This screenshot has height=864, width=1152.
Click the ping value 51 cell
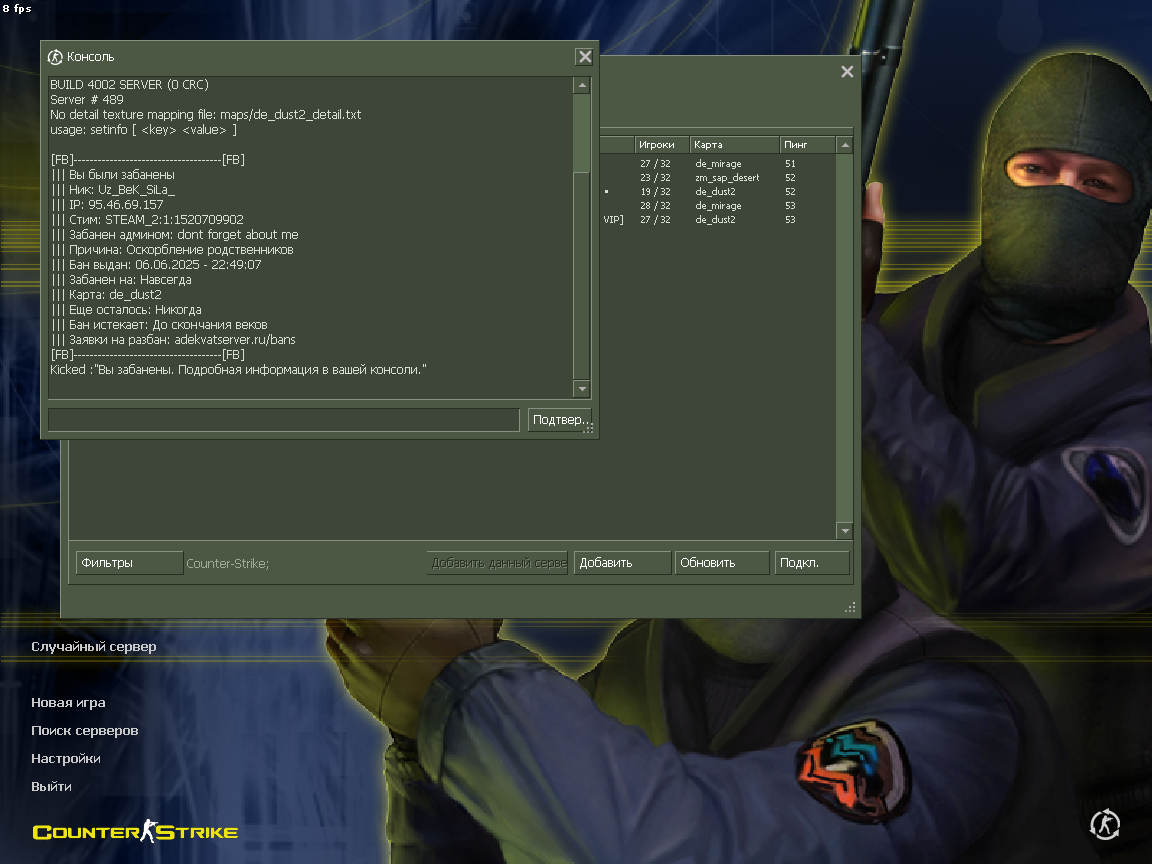pos(790,164)
